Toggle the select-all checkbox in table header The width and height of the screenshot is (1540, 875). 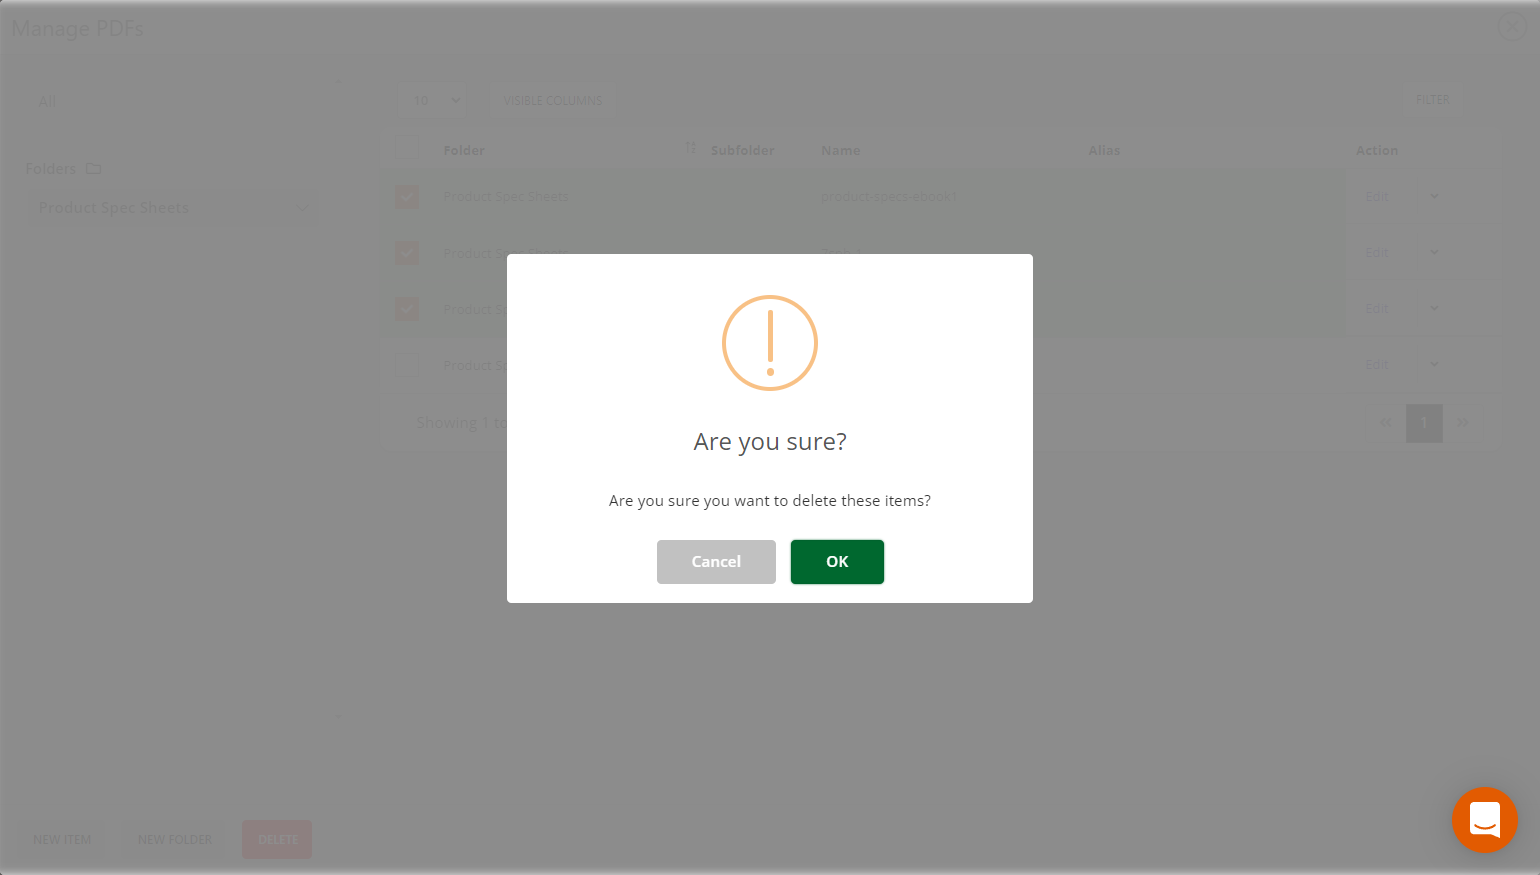(407, 148)
